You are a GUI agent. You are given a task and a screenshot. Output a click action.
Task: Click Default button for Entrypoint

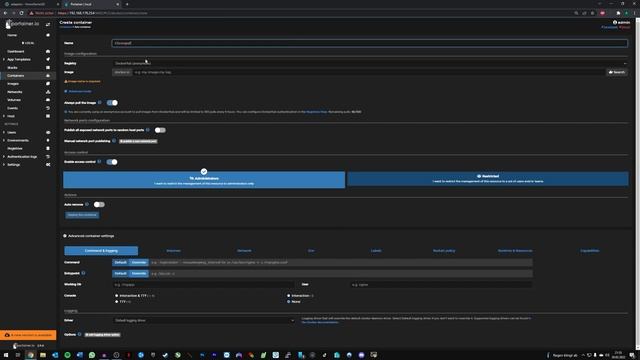[120, 273]
